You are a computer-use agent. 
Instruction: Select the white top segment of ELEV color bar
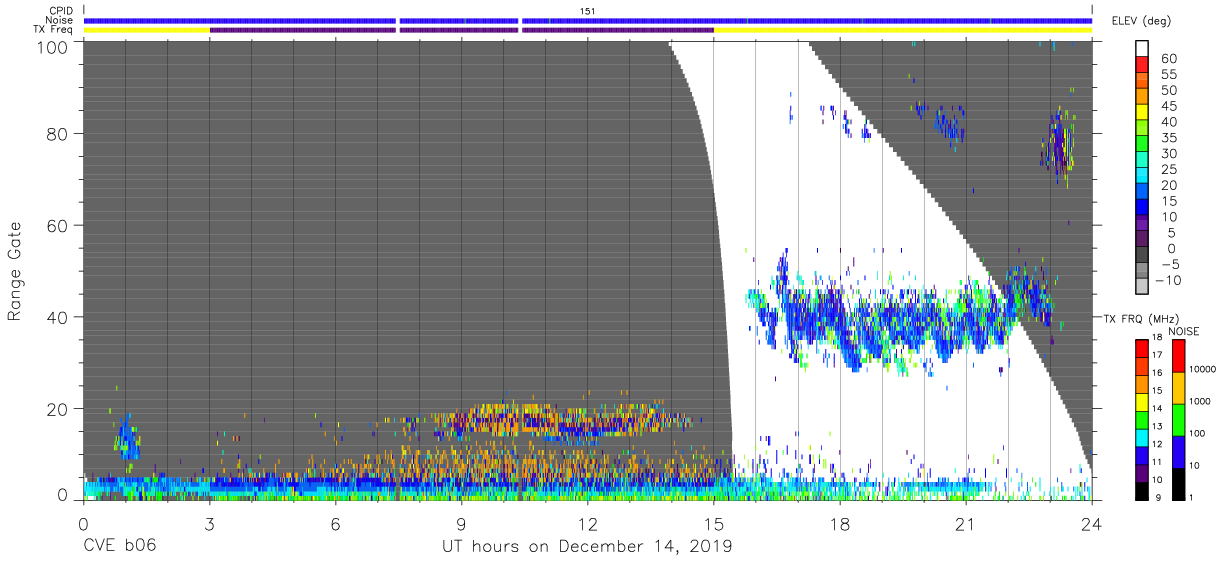[x=1144, y=49]
